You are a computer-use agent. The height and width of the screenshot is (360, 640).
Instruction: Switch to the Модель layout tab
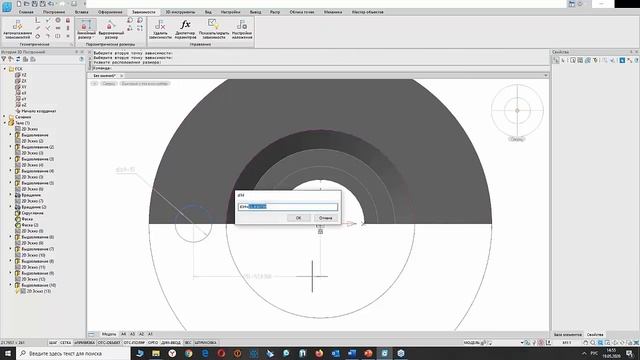pyautogui.click(x=109, y=334)
